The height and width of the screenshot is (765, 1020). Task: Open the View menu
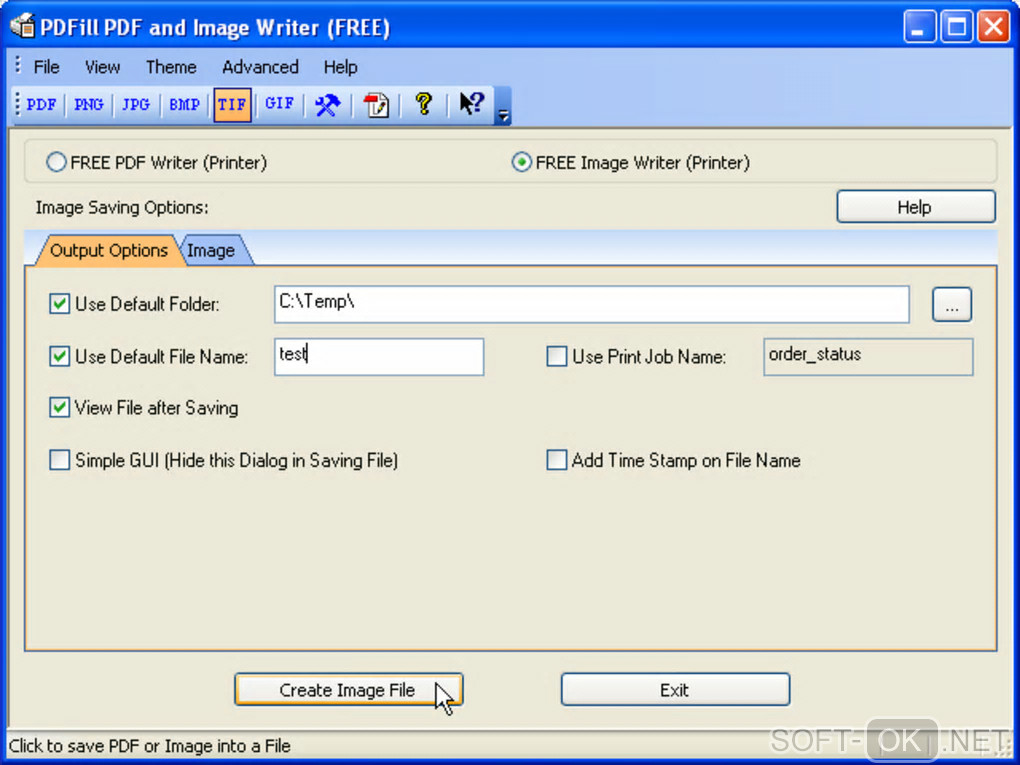[102, 67]
